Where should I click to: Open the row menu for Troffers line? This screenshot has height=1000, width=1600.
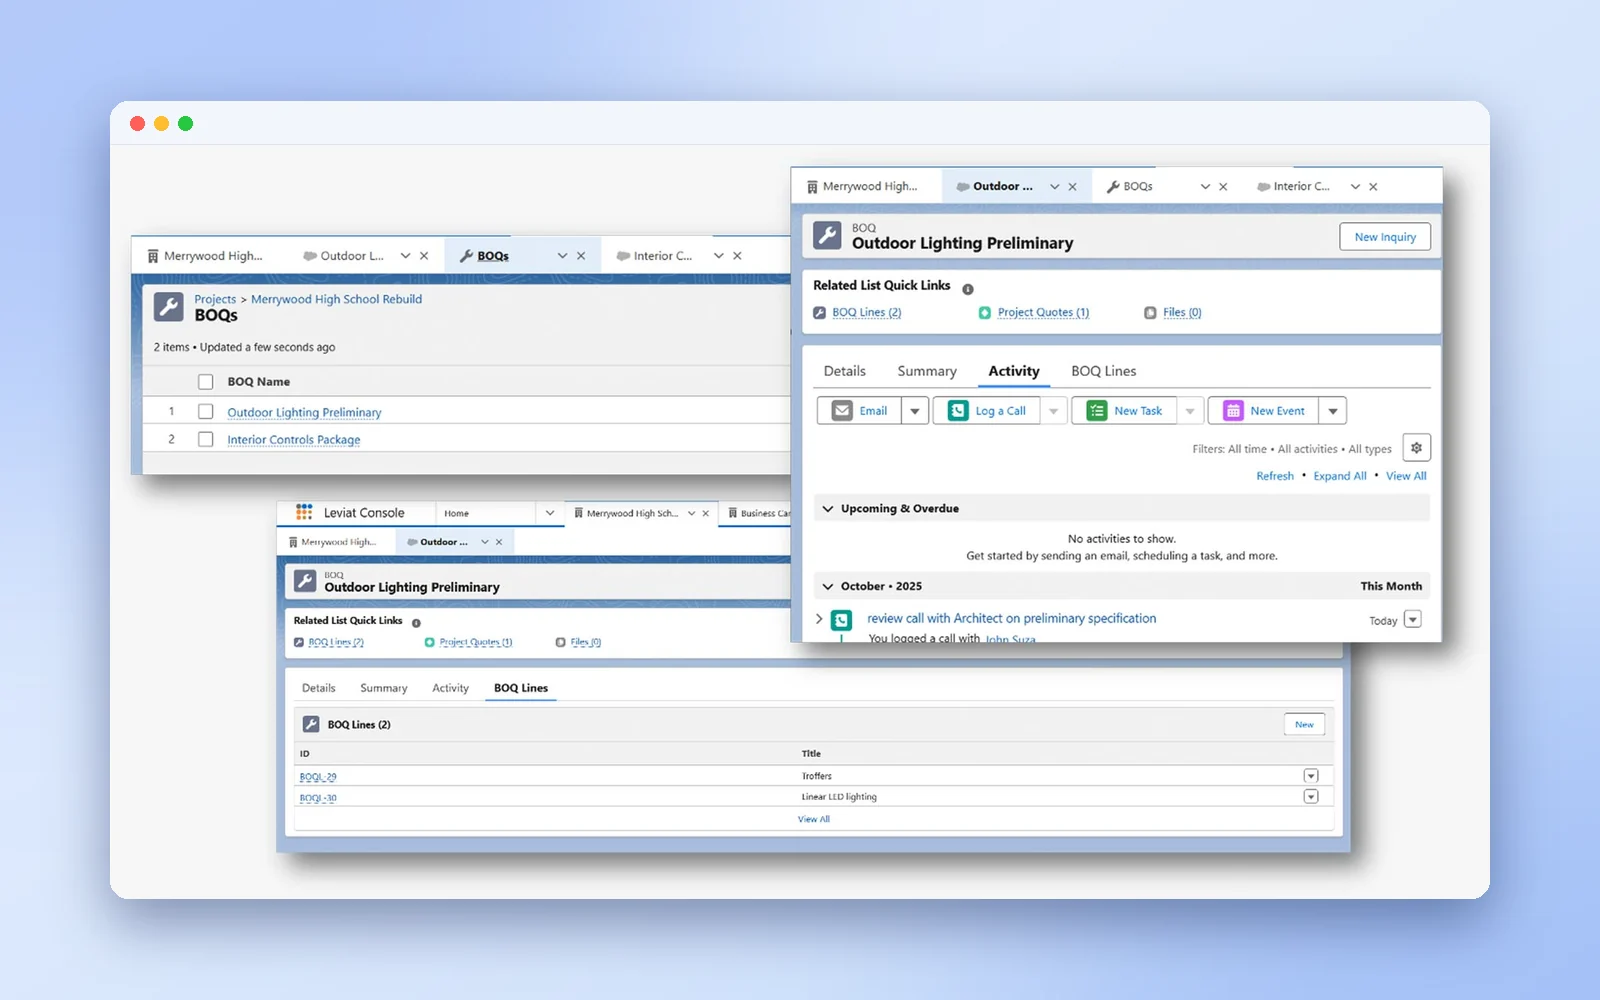click(x=1311, y=776)
